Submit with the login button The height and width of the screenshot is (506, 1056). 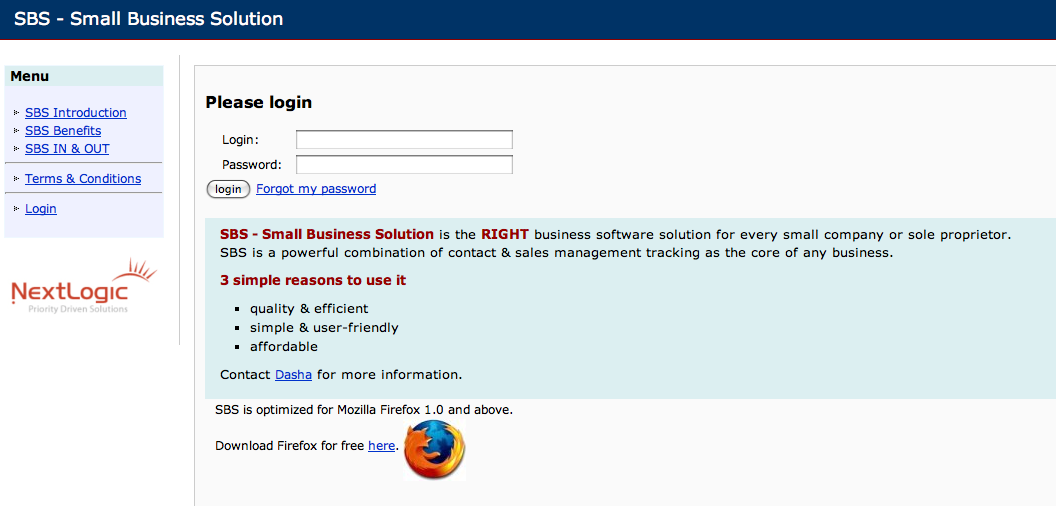click(x=228, y=189)
